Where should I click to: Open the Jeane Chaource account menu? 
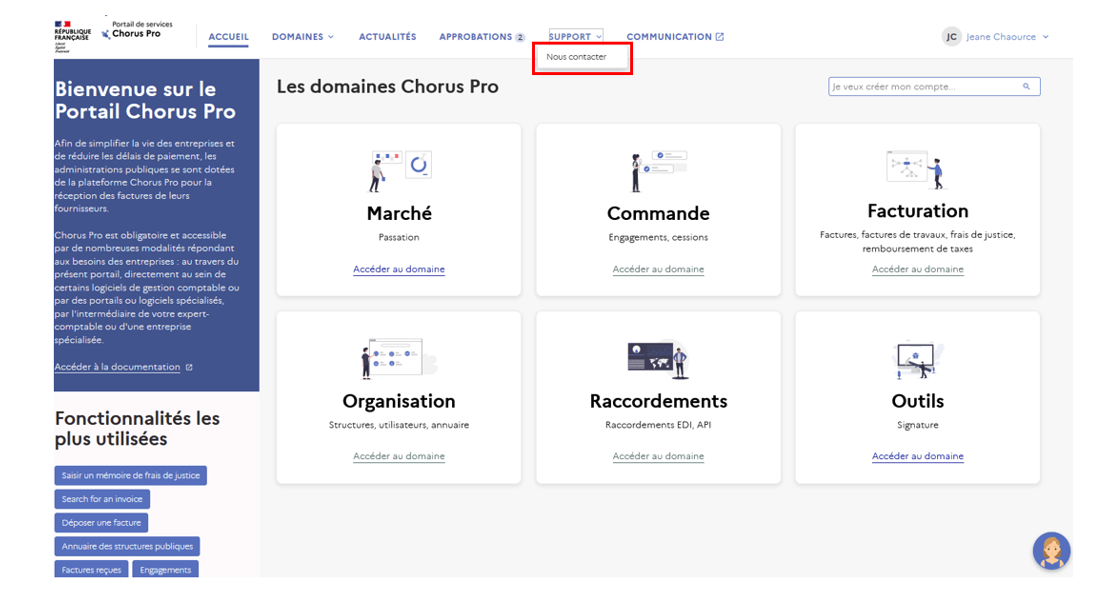(1007, 37)
